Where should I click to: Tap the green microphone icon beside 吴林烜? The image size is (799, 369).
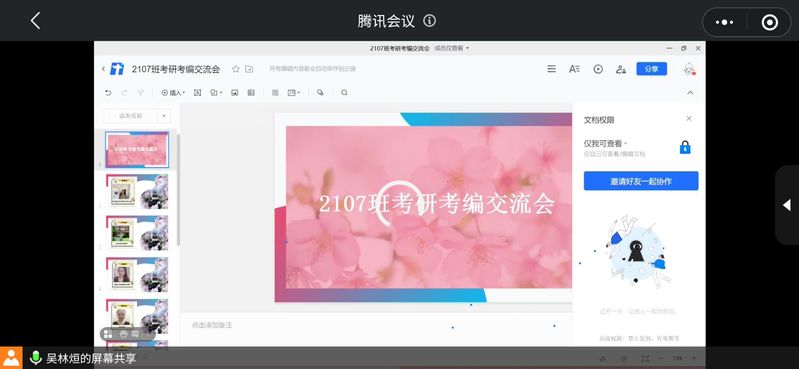tap(35, 358)
